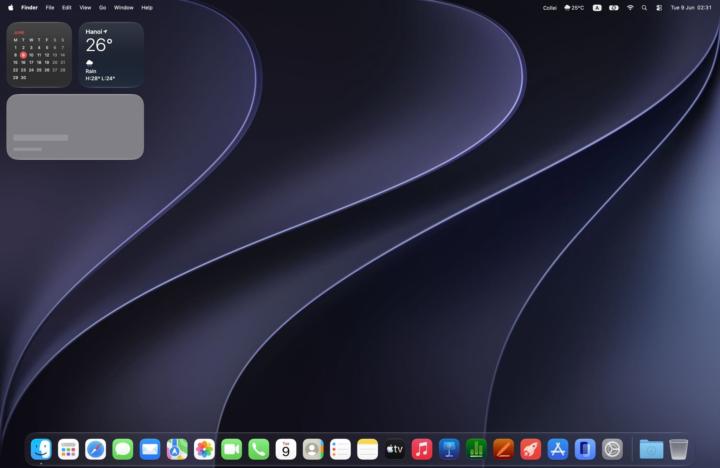The width and height of the screenshot is (720, 468).
Task: Click the date and time Tue 9 Jun
Action: click(x=691, y=8)
